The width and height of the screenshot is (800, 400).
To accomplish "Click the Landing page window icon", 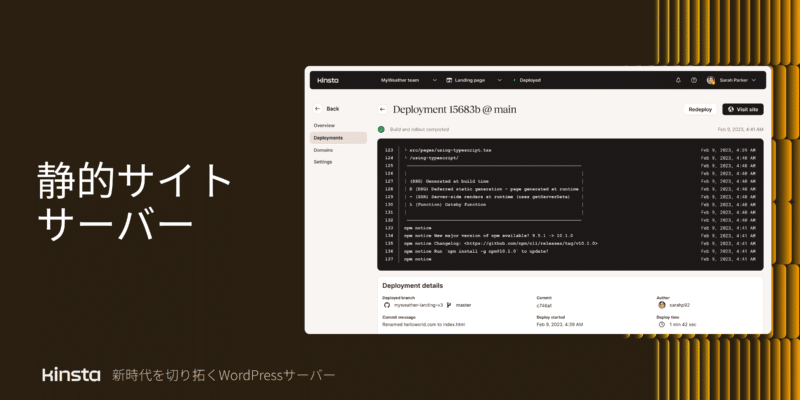I will coord(449,80).
